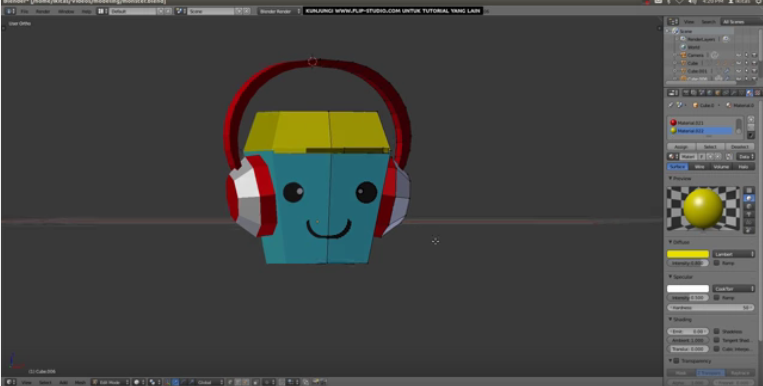Image resolution: width=763 pixels, height=386 pixels.
Task: Click the Assign button
Action: 681,147
